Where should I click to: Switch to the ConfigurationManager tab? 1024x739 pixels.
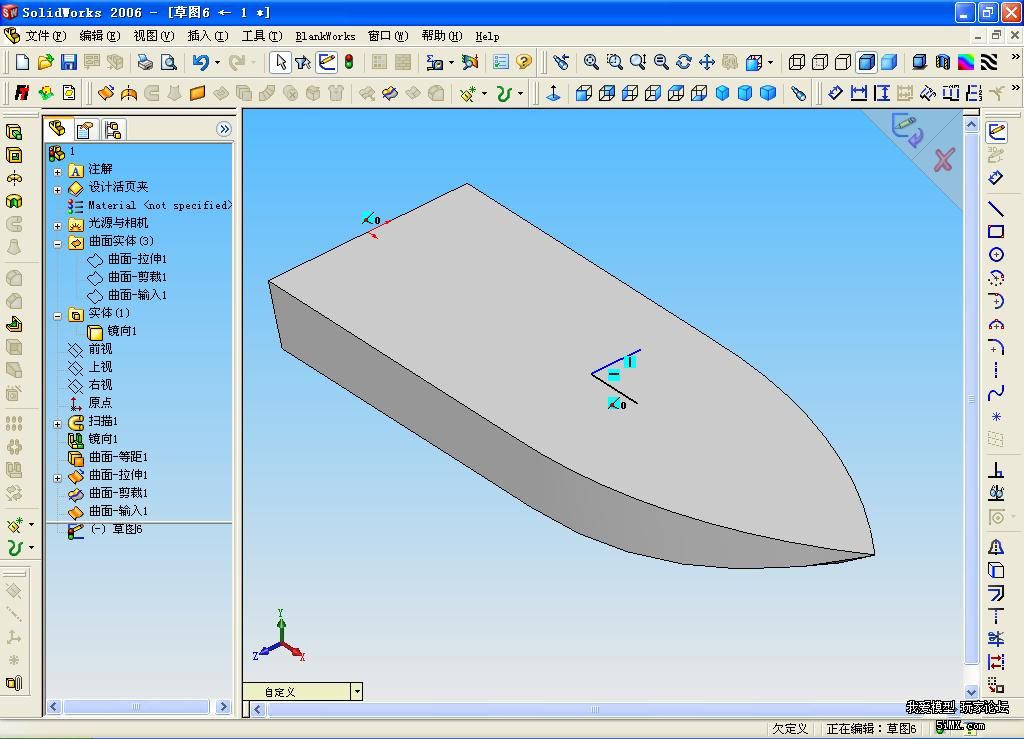pos(112,130)
